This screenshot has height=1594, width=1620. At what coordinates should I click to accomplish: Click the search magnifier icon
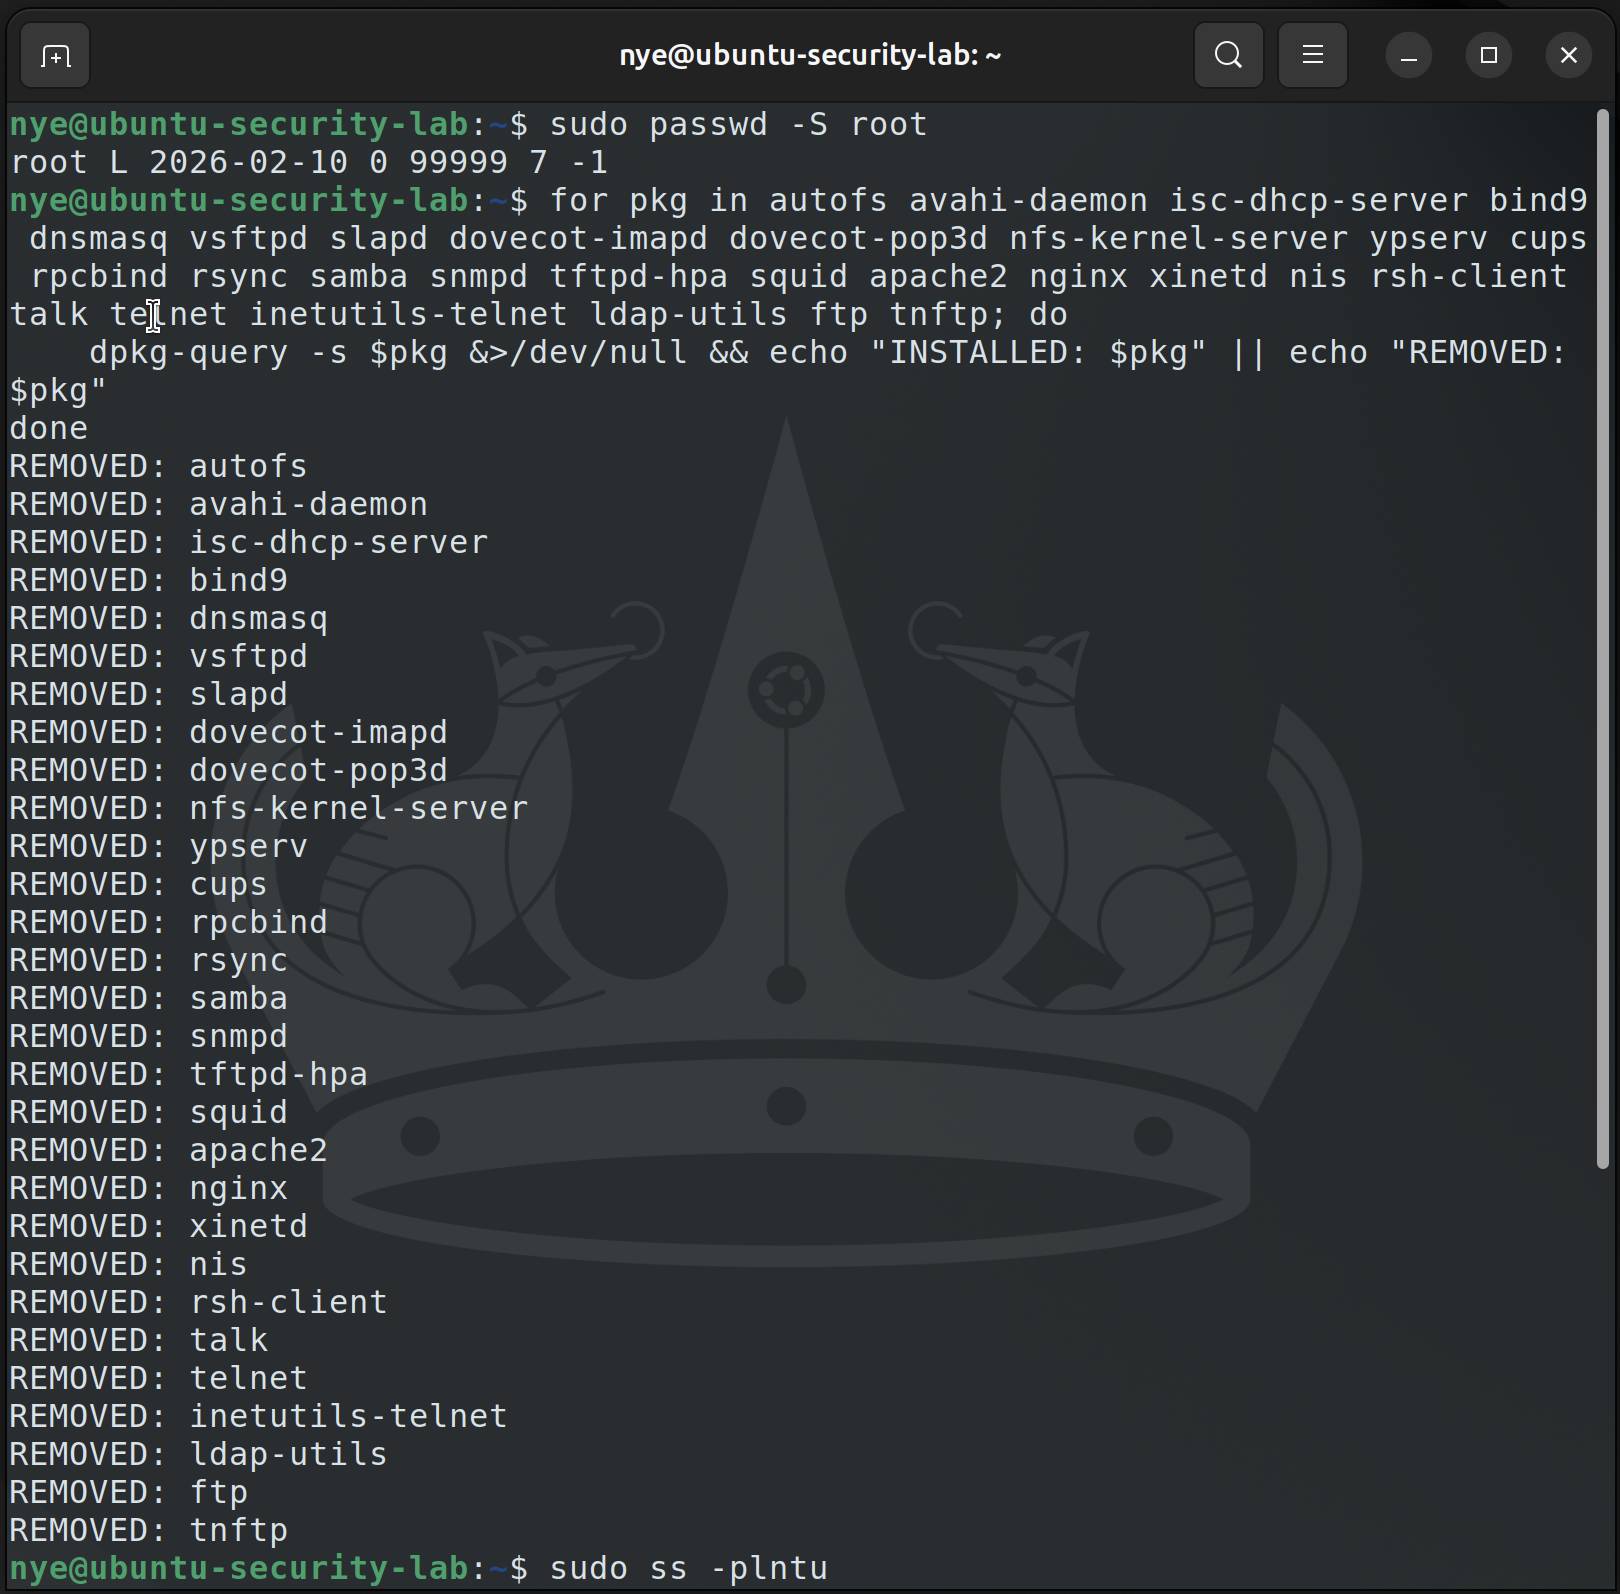pos(1228,55)
